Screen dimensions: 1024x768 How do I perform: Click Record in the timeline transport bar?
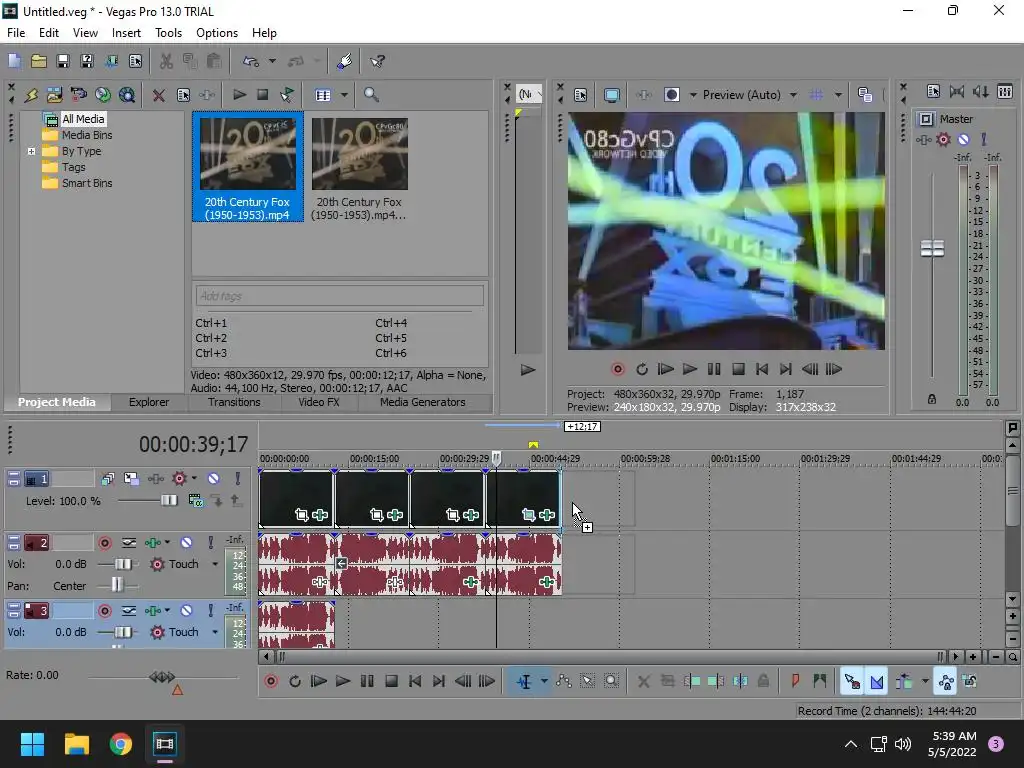[271, 681]
